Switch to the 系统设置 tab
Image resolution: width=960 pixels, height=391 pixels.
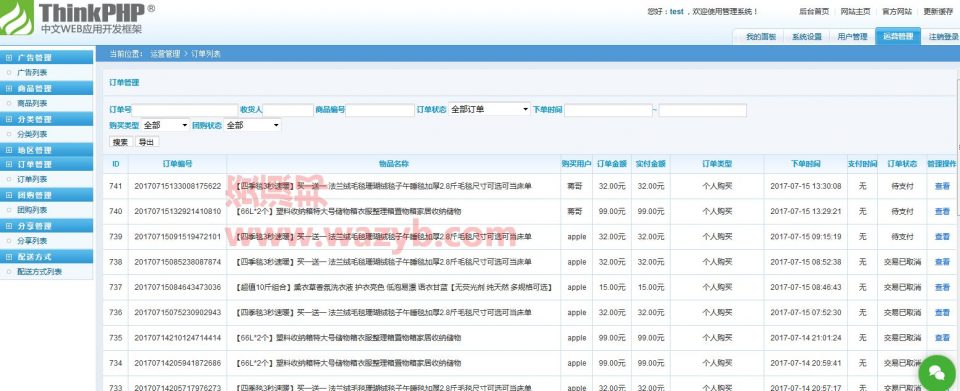pos(807,37)
